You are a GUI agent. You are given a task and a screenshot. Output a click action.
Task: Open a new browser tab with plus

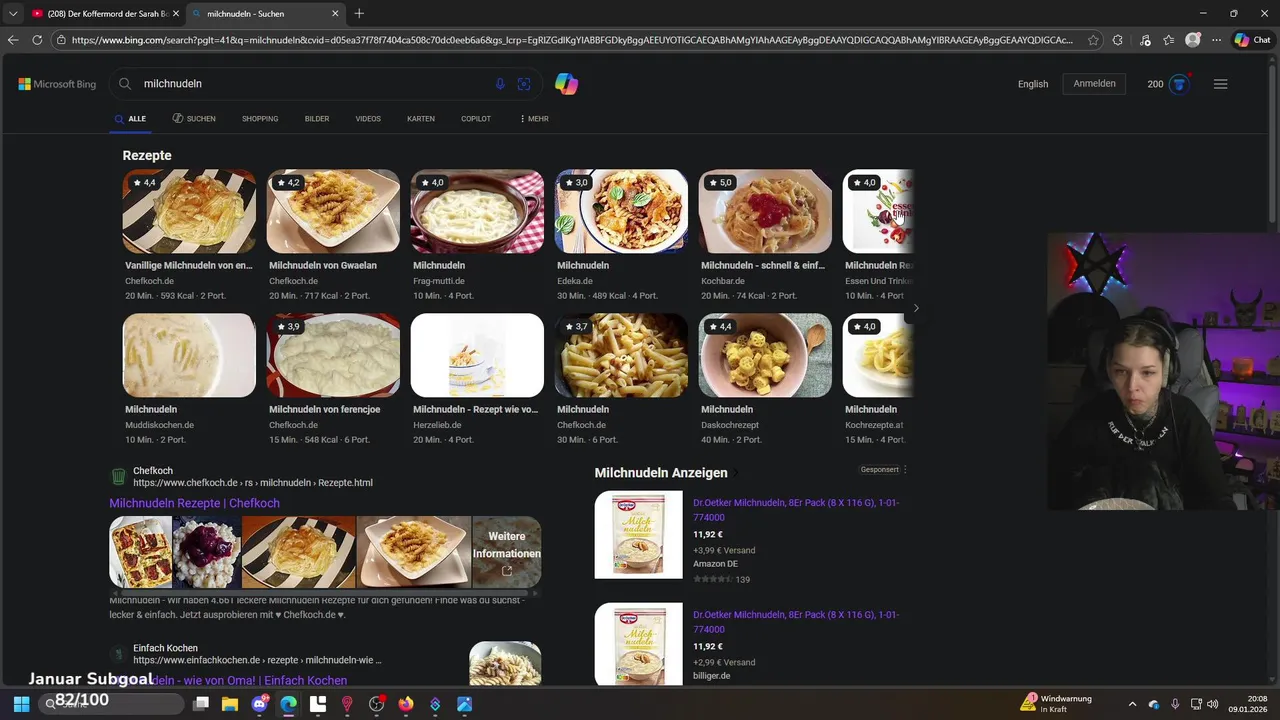click(x=359, y=13)
